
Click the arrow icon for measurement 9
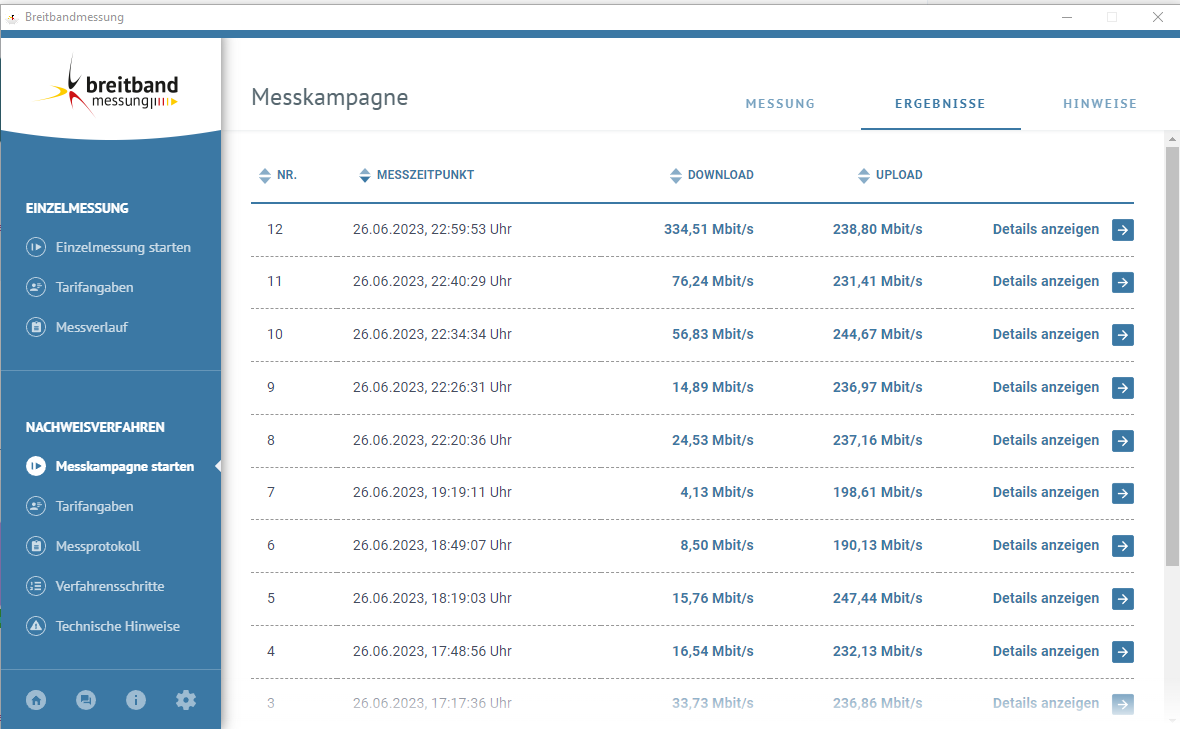1123,387
